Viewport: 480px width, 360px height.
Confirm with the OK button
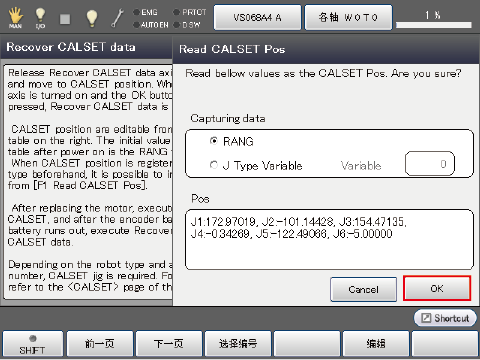click(x=437, y=288)
